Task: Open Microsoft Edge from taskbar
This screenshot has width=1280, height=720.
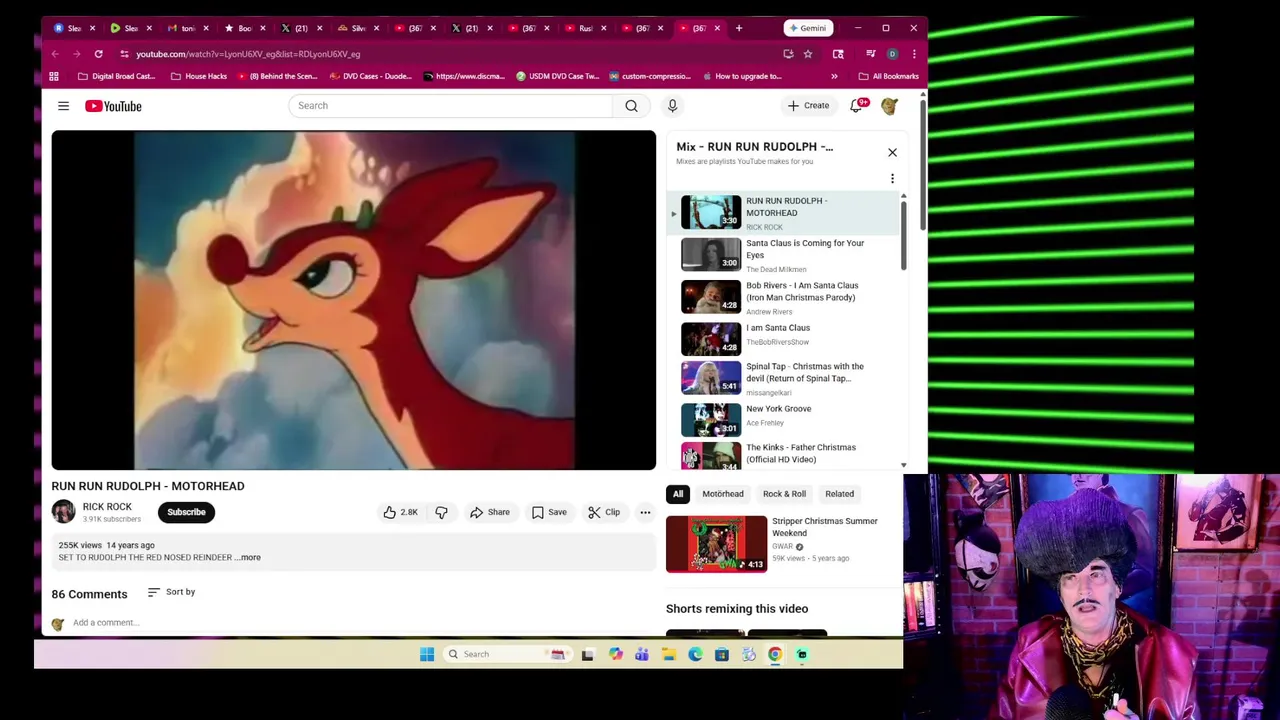Action: click(695, 654)
